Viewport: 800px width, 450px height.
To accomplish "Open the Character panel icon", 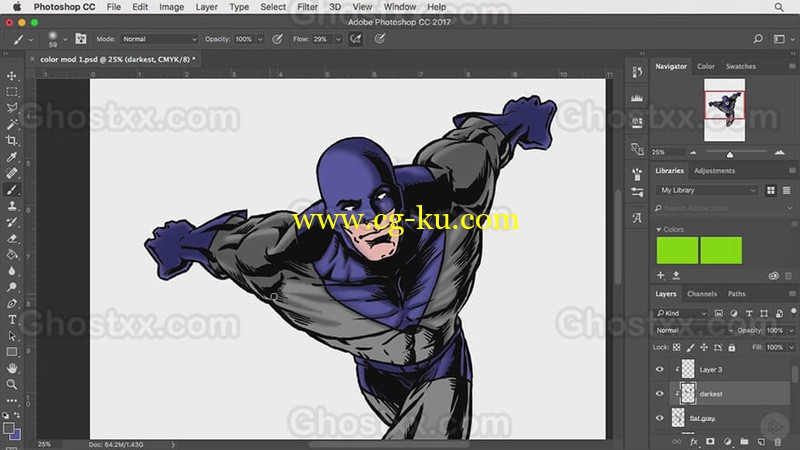I will 637,218.
